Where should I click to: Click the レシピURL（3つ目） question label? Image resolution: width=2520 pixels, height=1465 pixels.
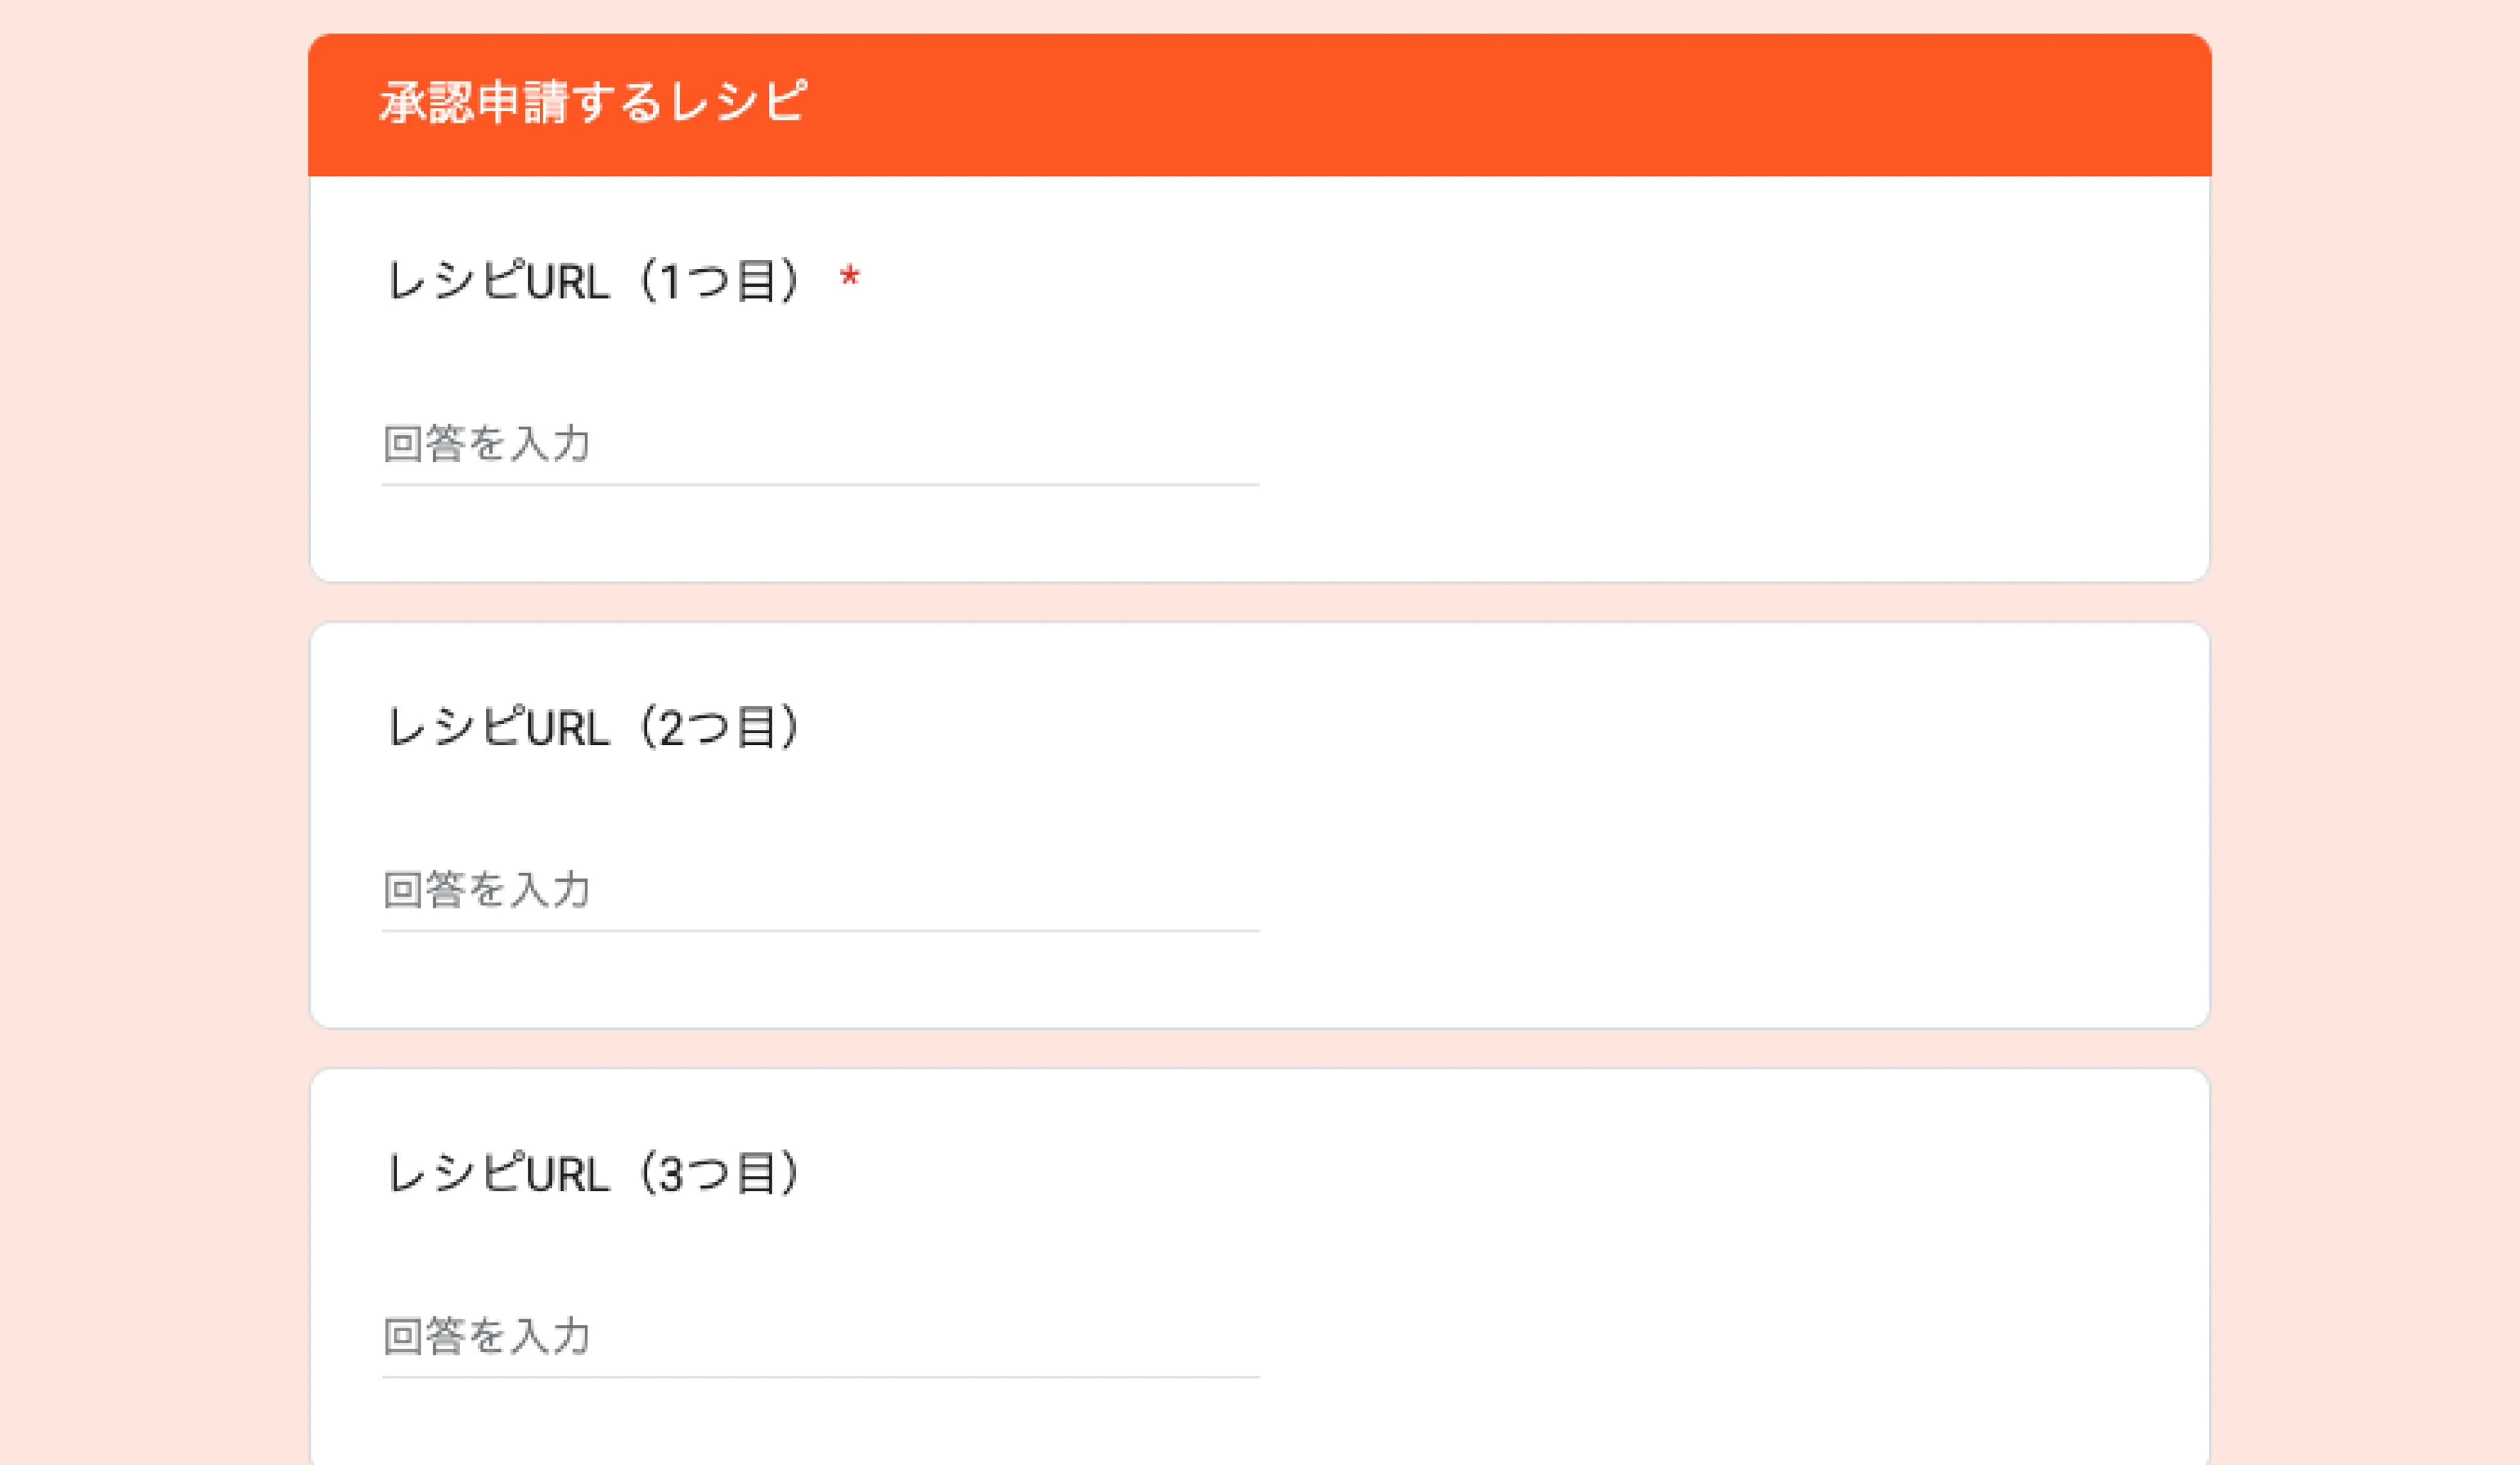coord(594,1173)
